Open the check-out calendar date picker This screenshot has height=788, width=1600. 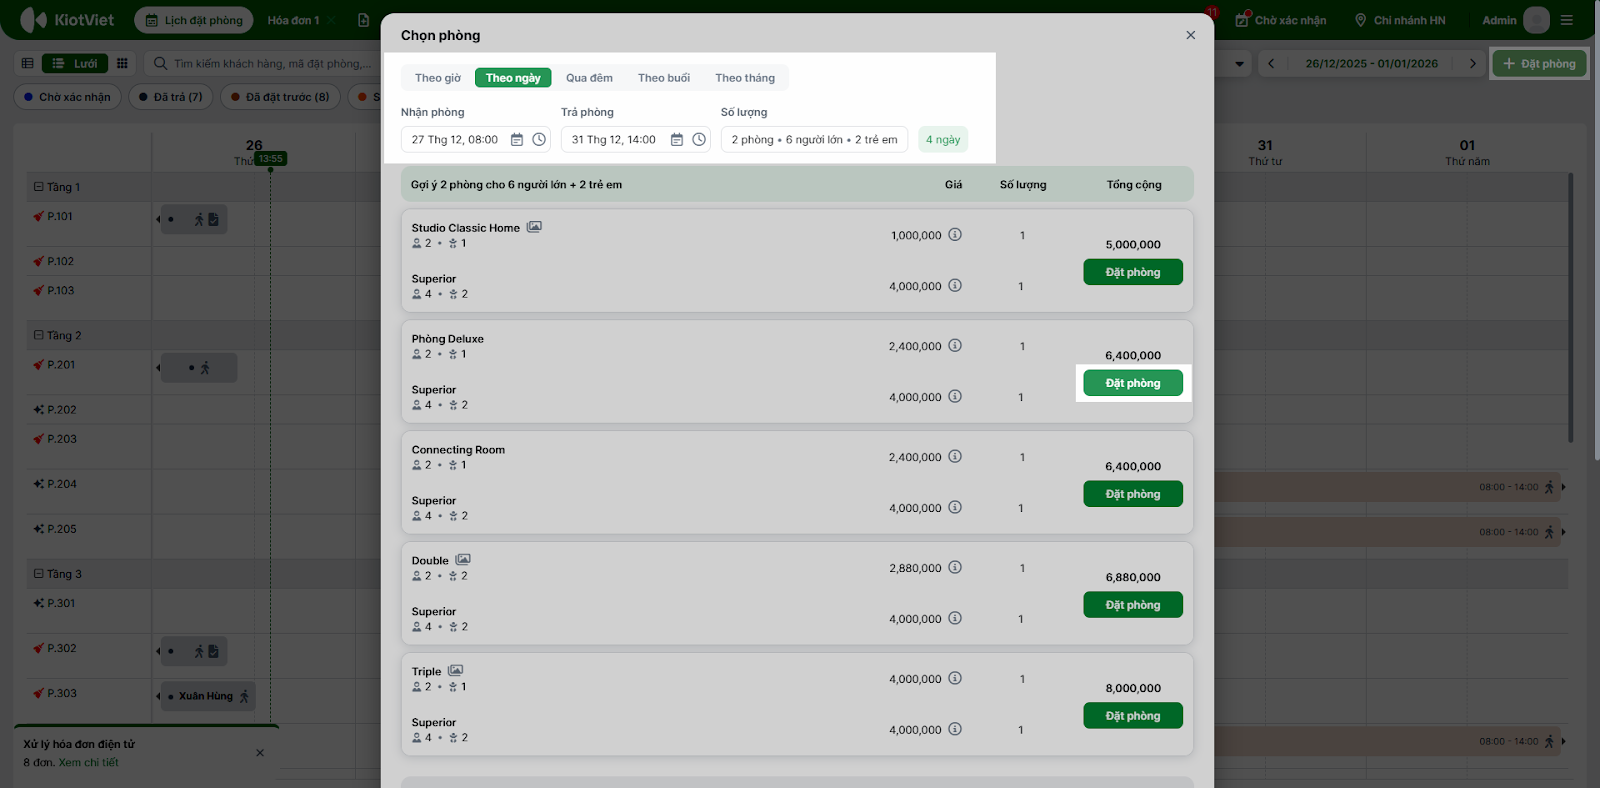677,140
